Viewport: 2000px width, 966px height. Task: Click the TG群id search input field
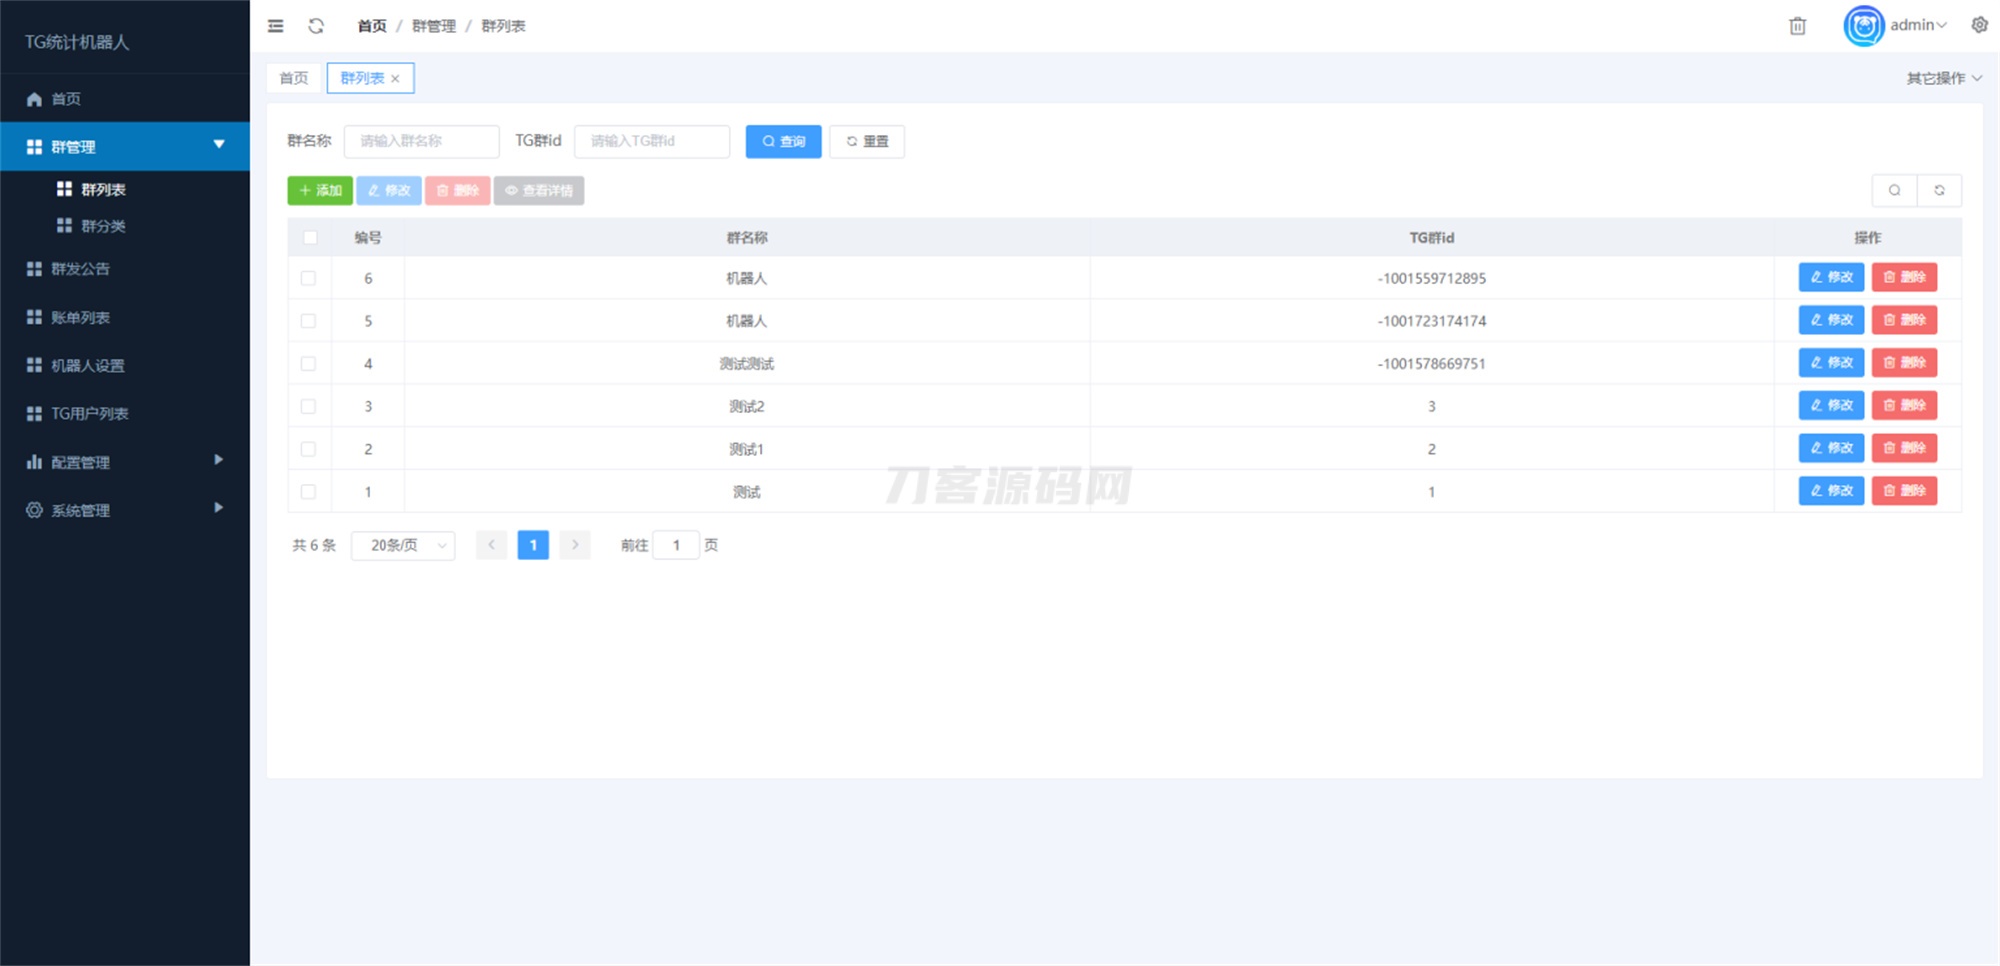[651, 141]
